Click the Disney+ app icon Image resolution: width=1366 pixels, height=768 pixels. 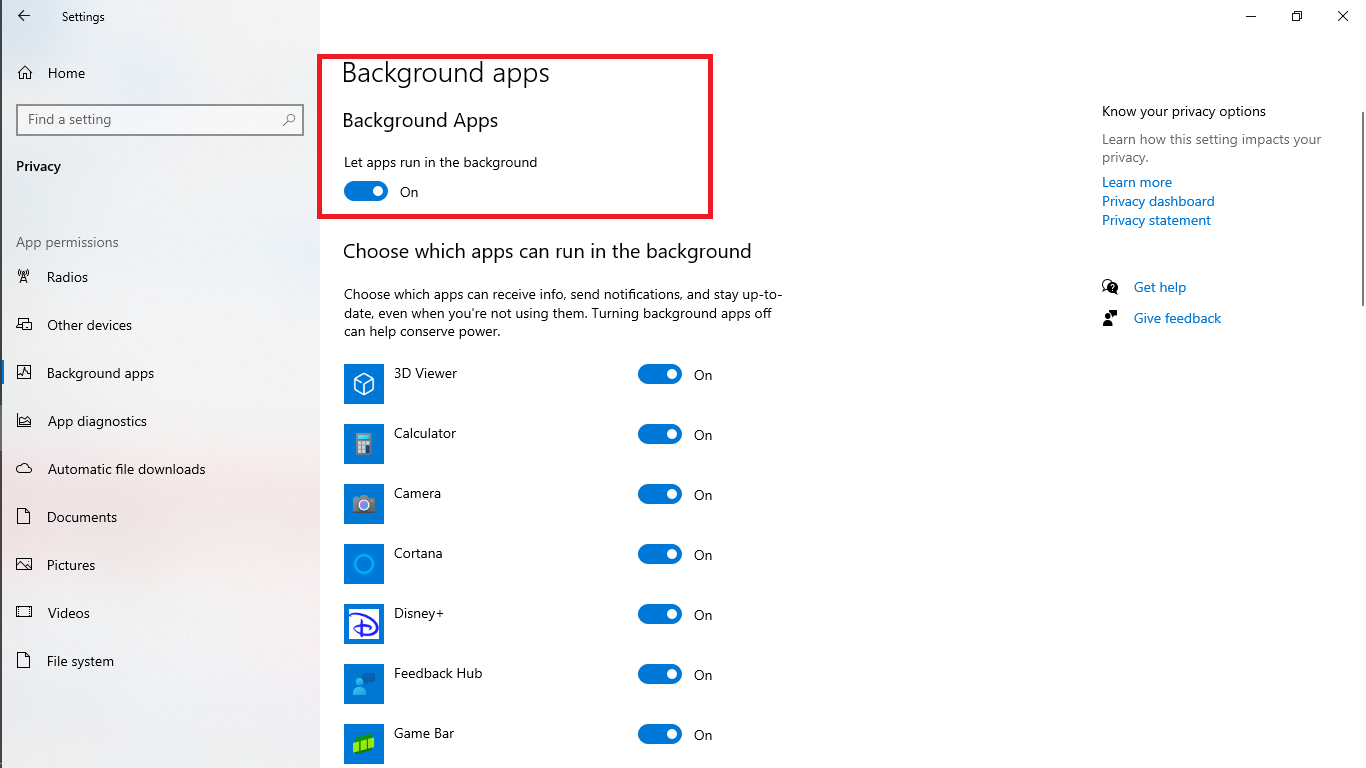pyautogui.click(x=364, y=624)
